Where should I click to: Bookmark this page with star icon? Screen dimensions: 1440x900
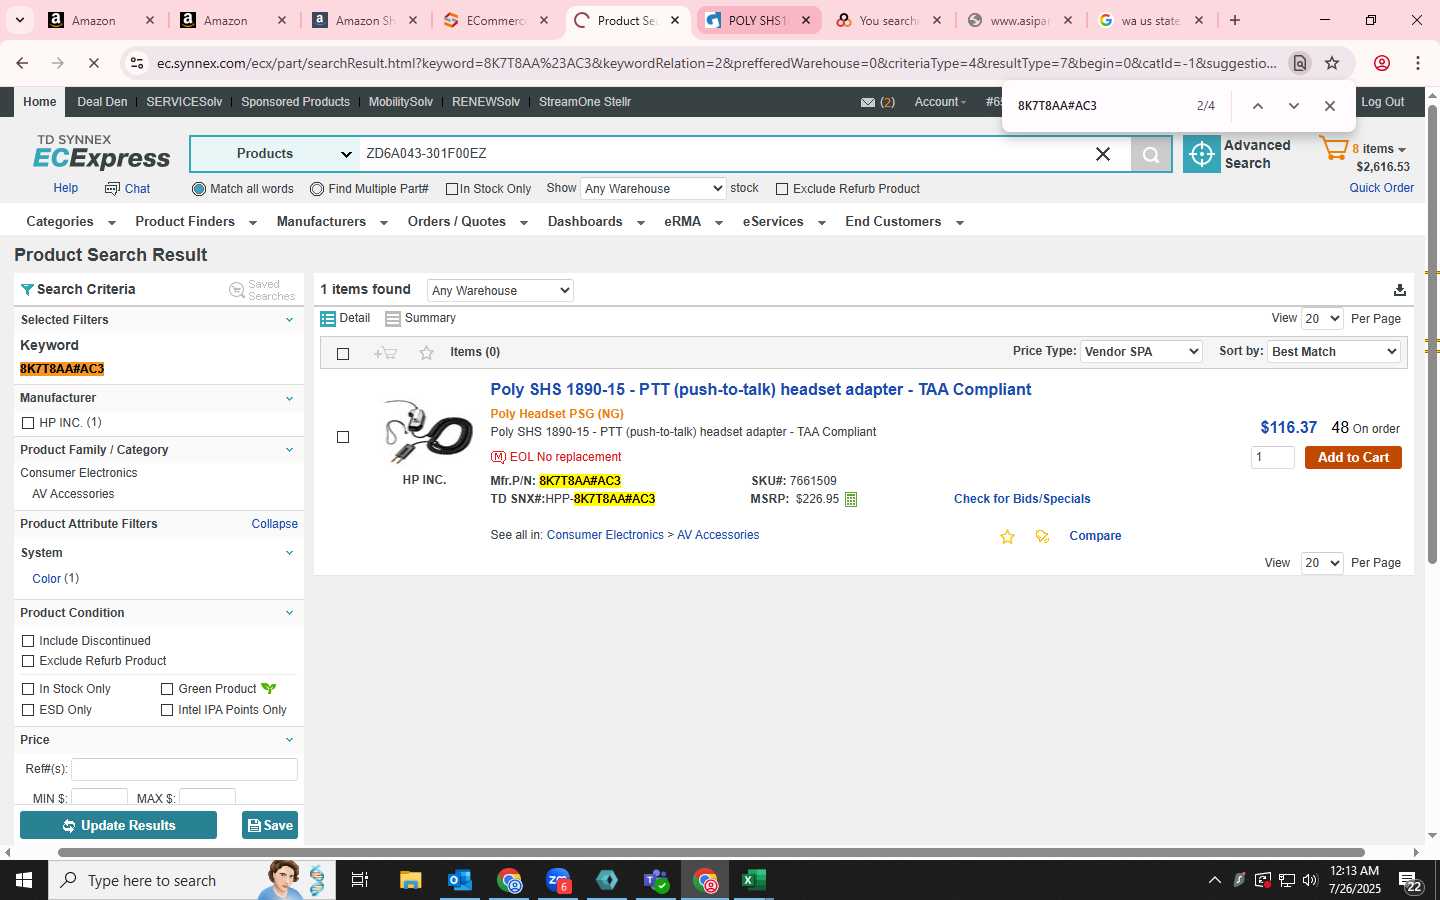coord(1332,63)
